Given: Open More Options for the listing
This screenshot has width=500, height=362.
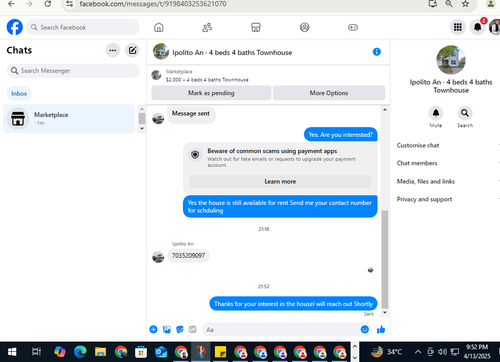Looking at the screenshot, I should point(329,93).
